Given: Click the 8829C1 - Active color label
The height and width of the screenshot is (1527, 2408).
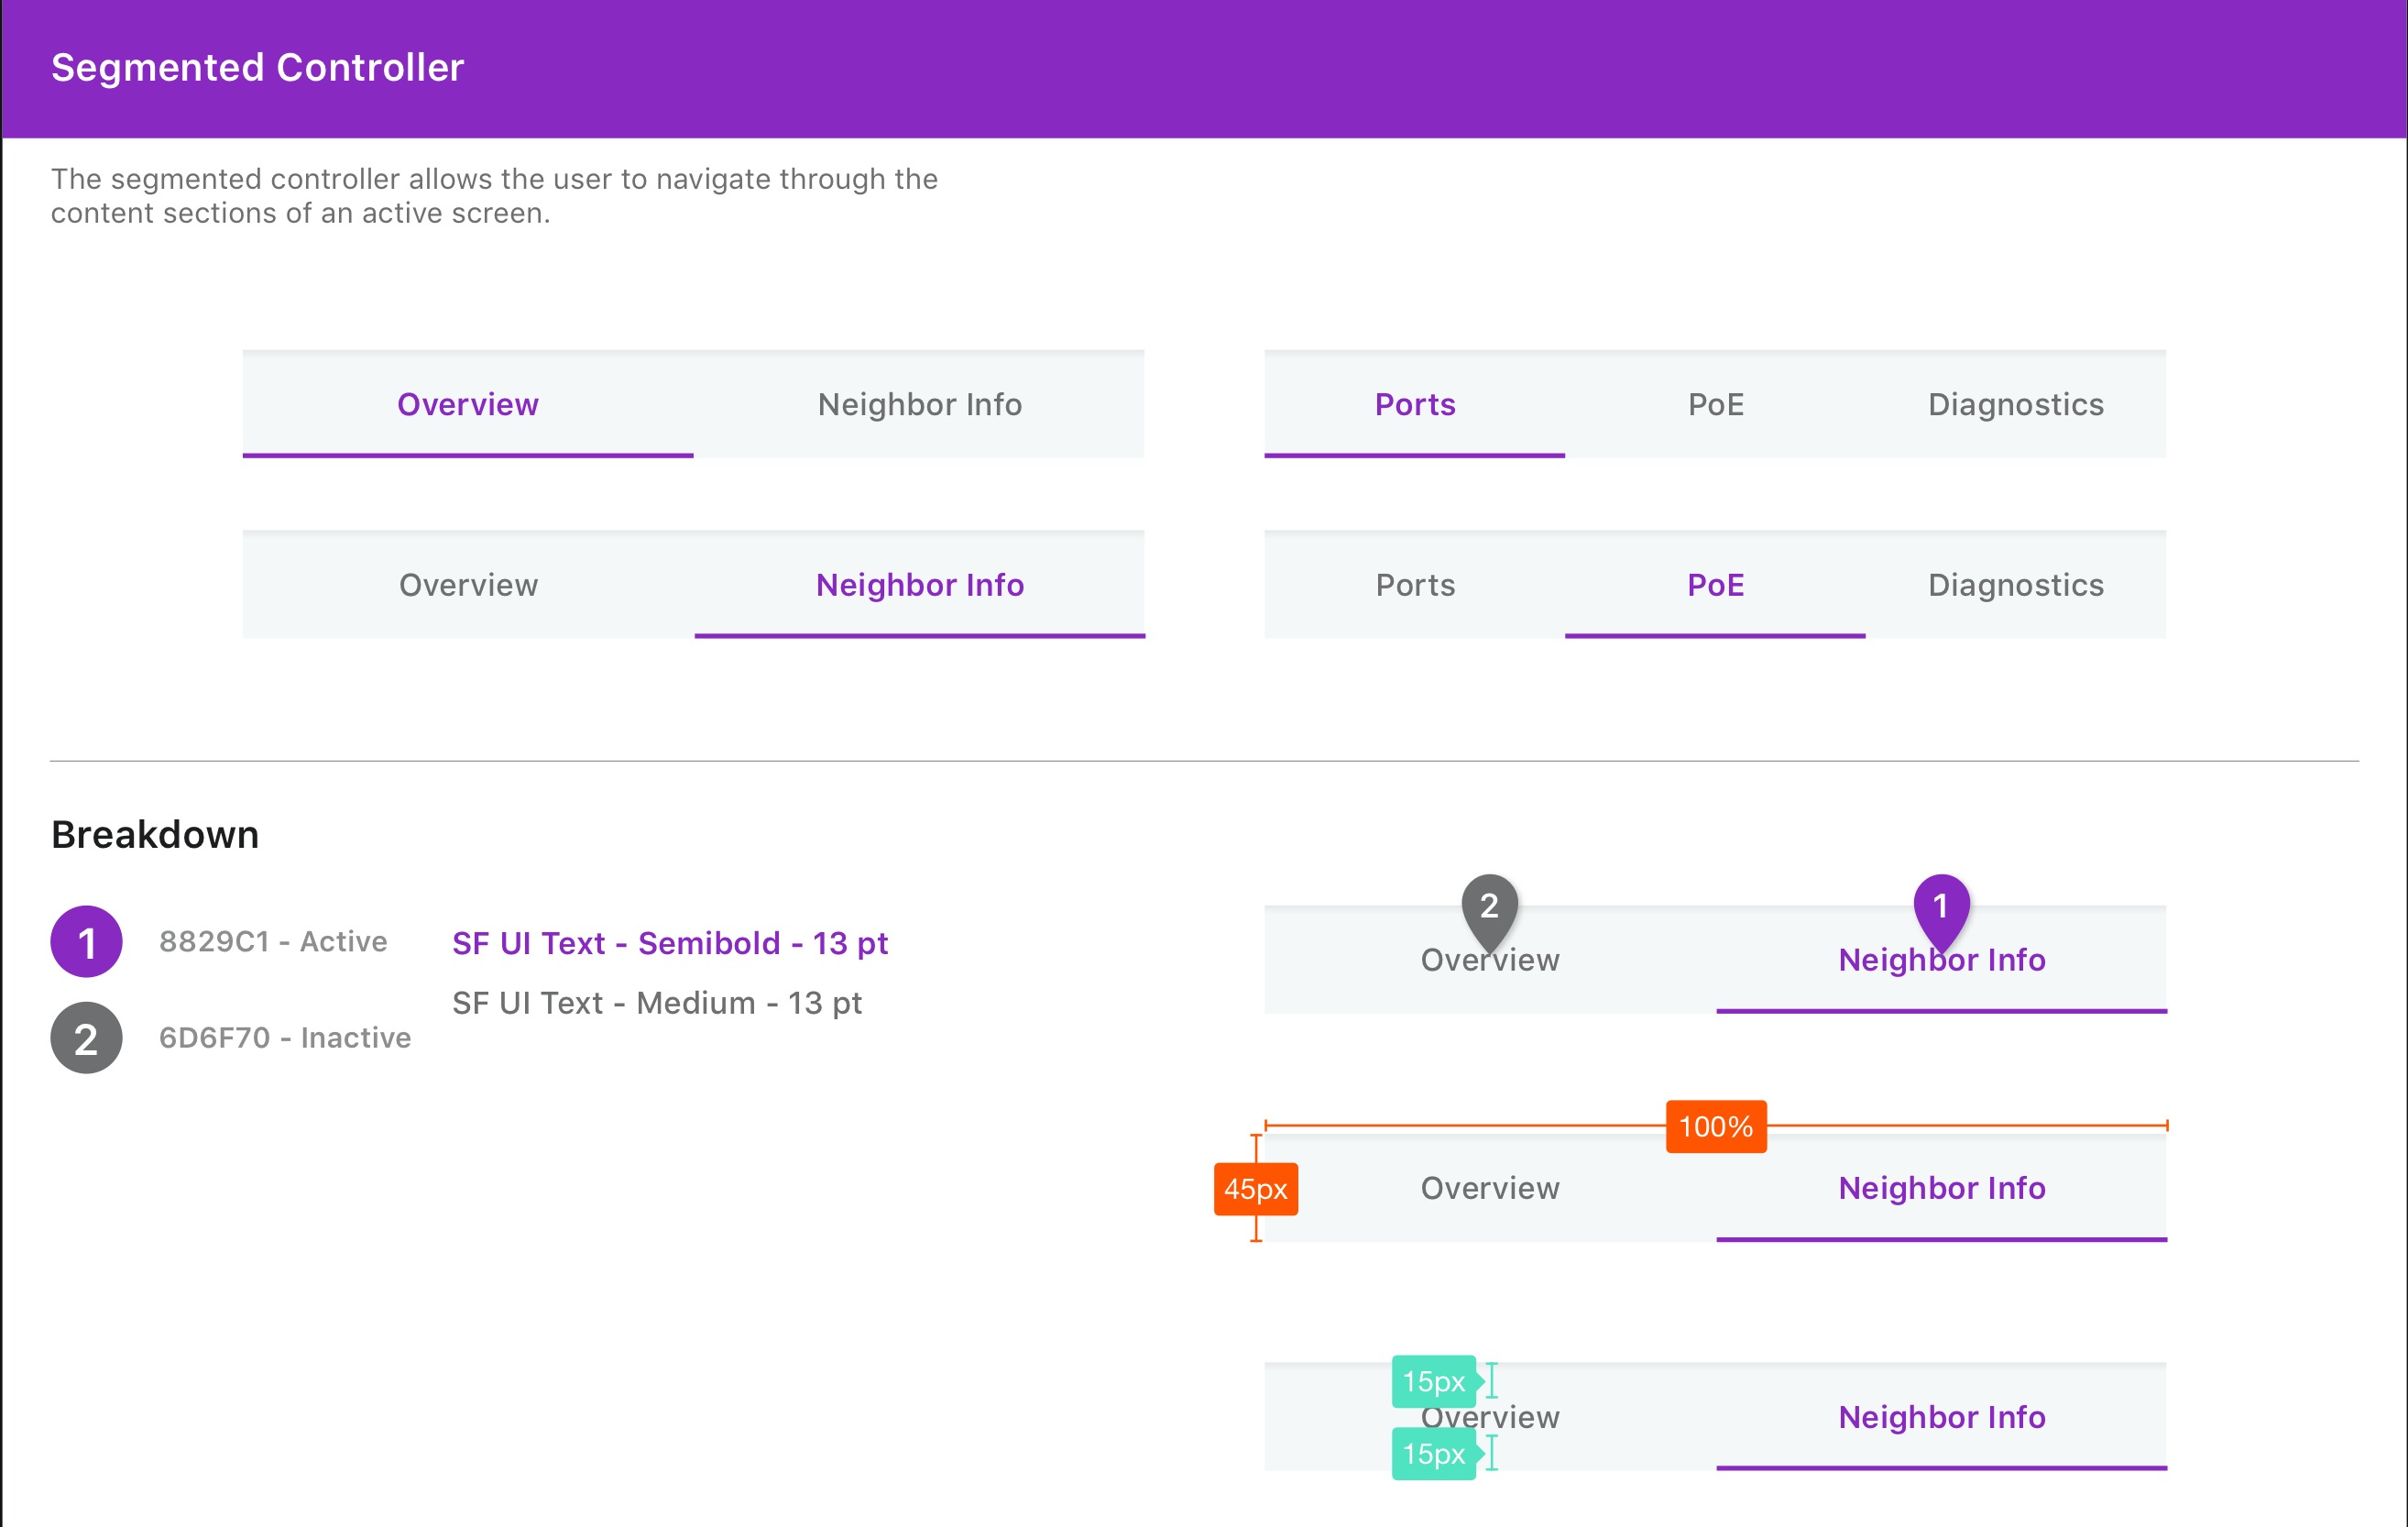Looking at the screenshot, I should [x=273, y=941].
